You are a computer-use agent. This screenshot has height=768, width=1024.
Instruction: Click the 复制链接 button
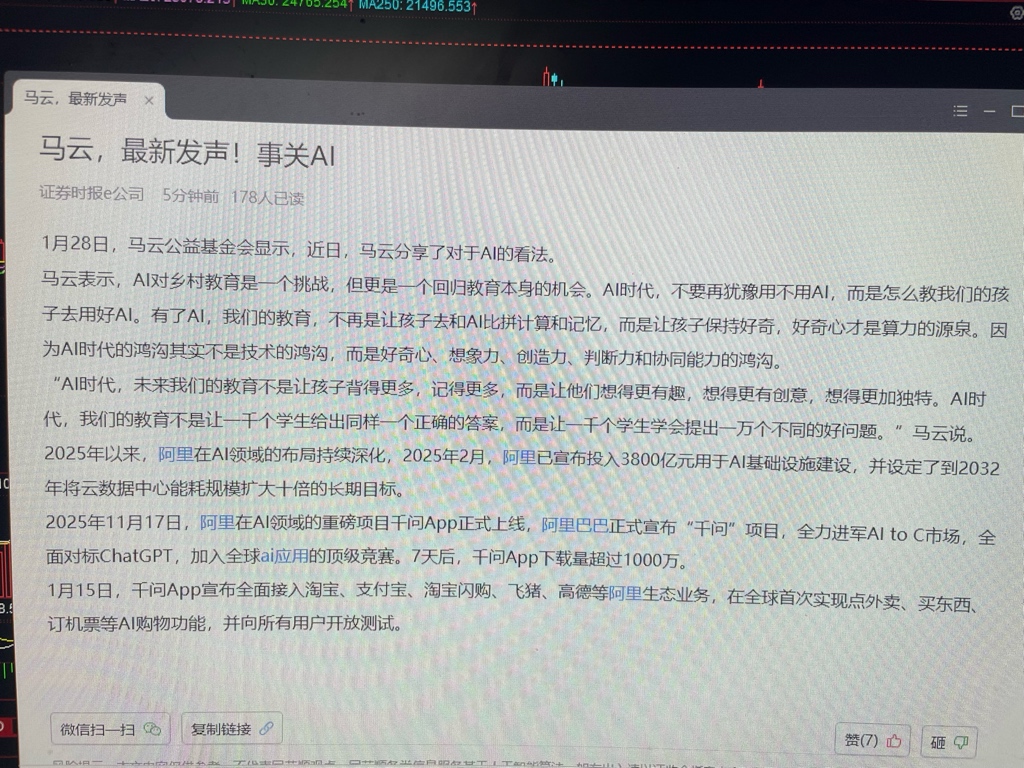coord(232,729)
